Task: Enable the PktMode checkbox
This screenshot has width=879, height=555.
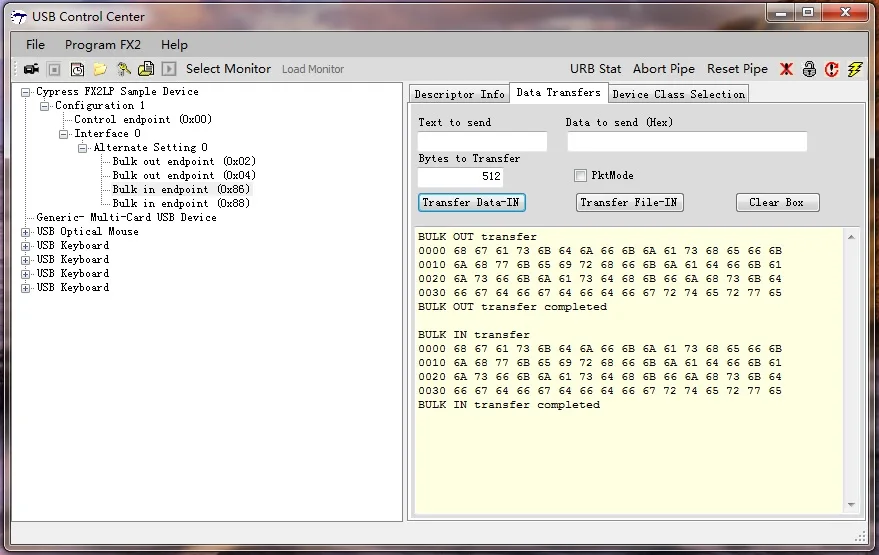Action: tap(581, 176)
